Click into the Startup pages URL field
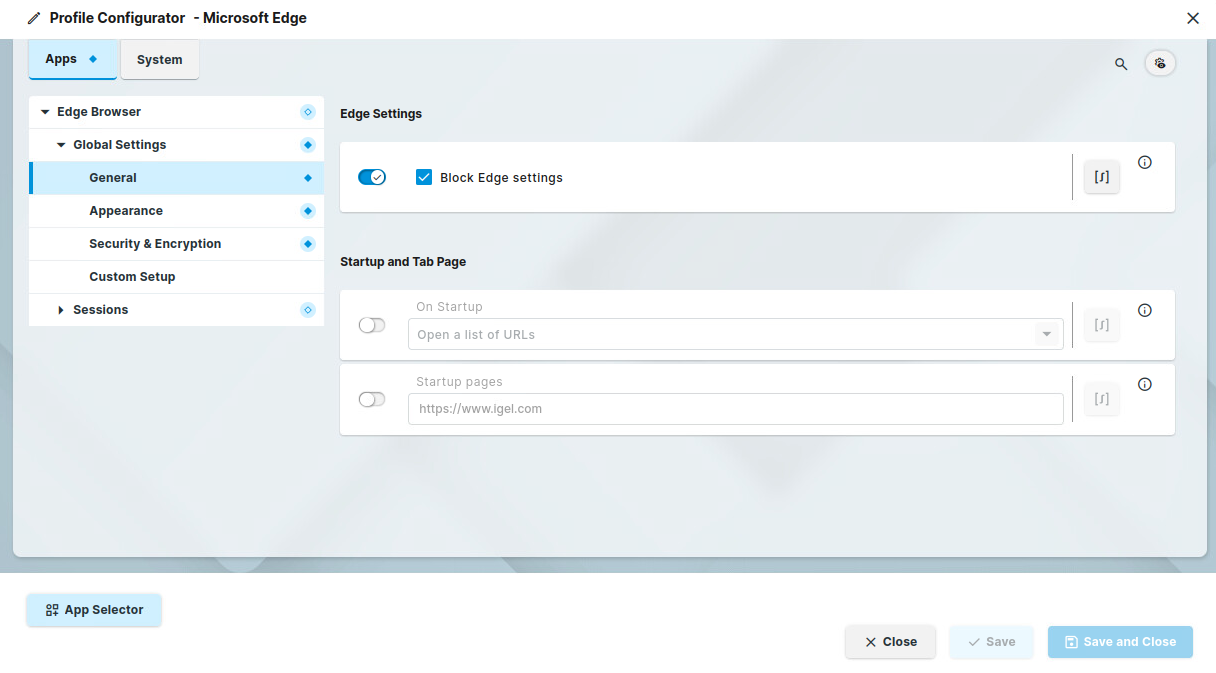The height and width of the screenshot is (673, 1216). click(x=735, y=409)
